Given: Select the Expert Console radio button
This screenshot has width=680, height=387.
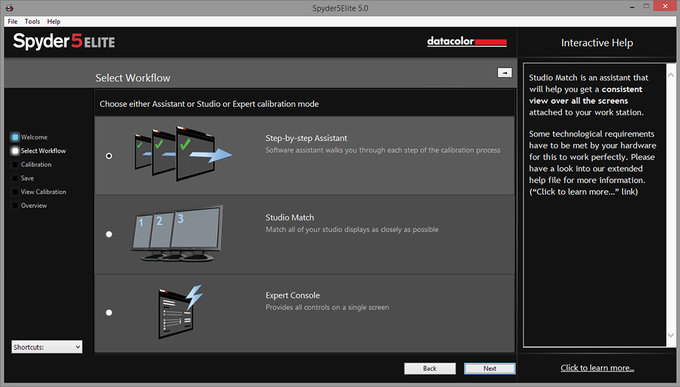Looking at the screenshot, I should 109,312.
